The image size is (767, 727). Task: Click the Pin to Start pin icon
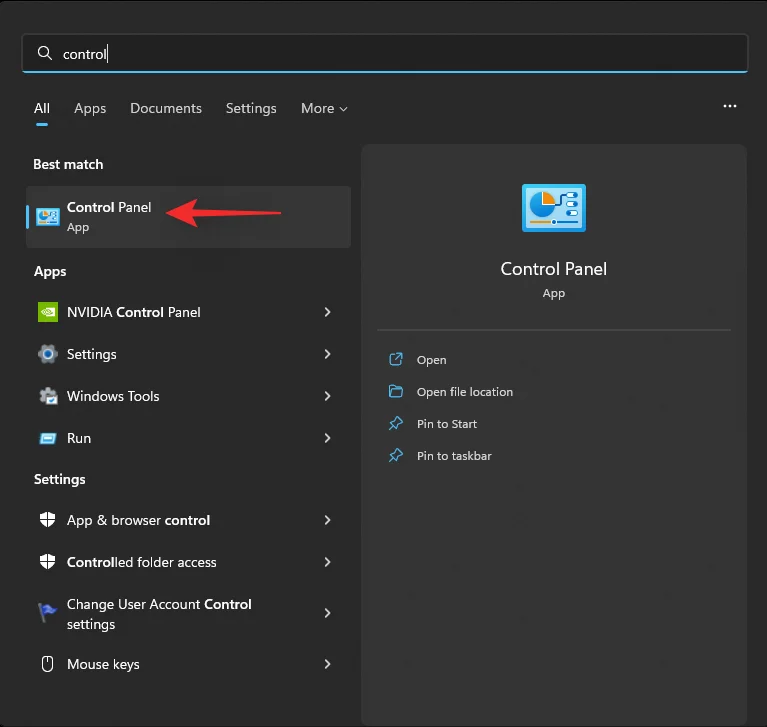tap(396, 423)
